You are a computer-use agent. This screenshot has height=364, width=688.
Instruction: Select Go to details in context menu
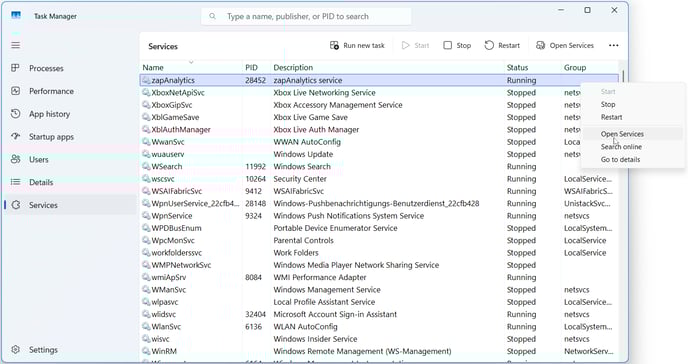point(620,160)
